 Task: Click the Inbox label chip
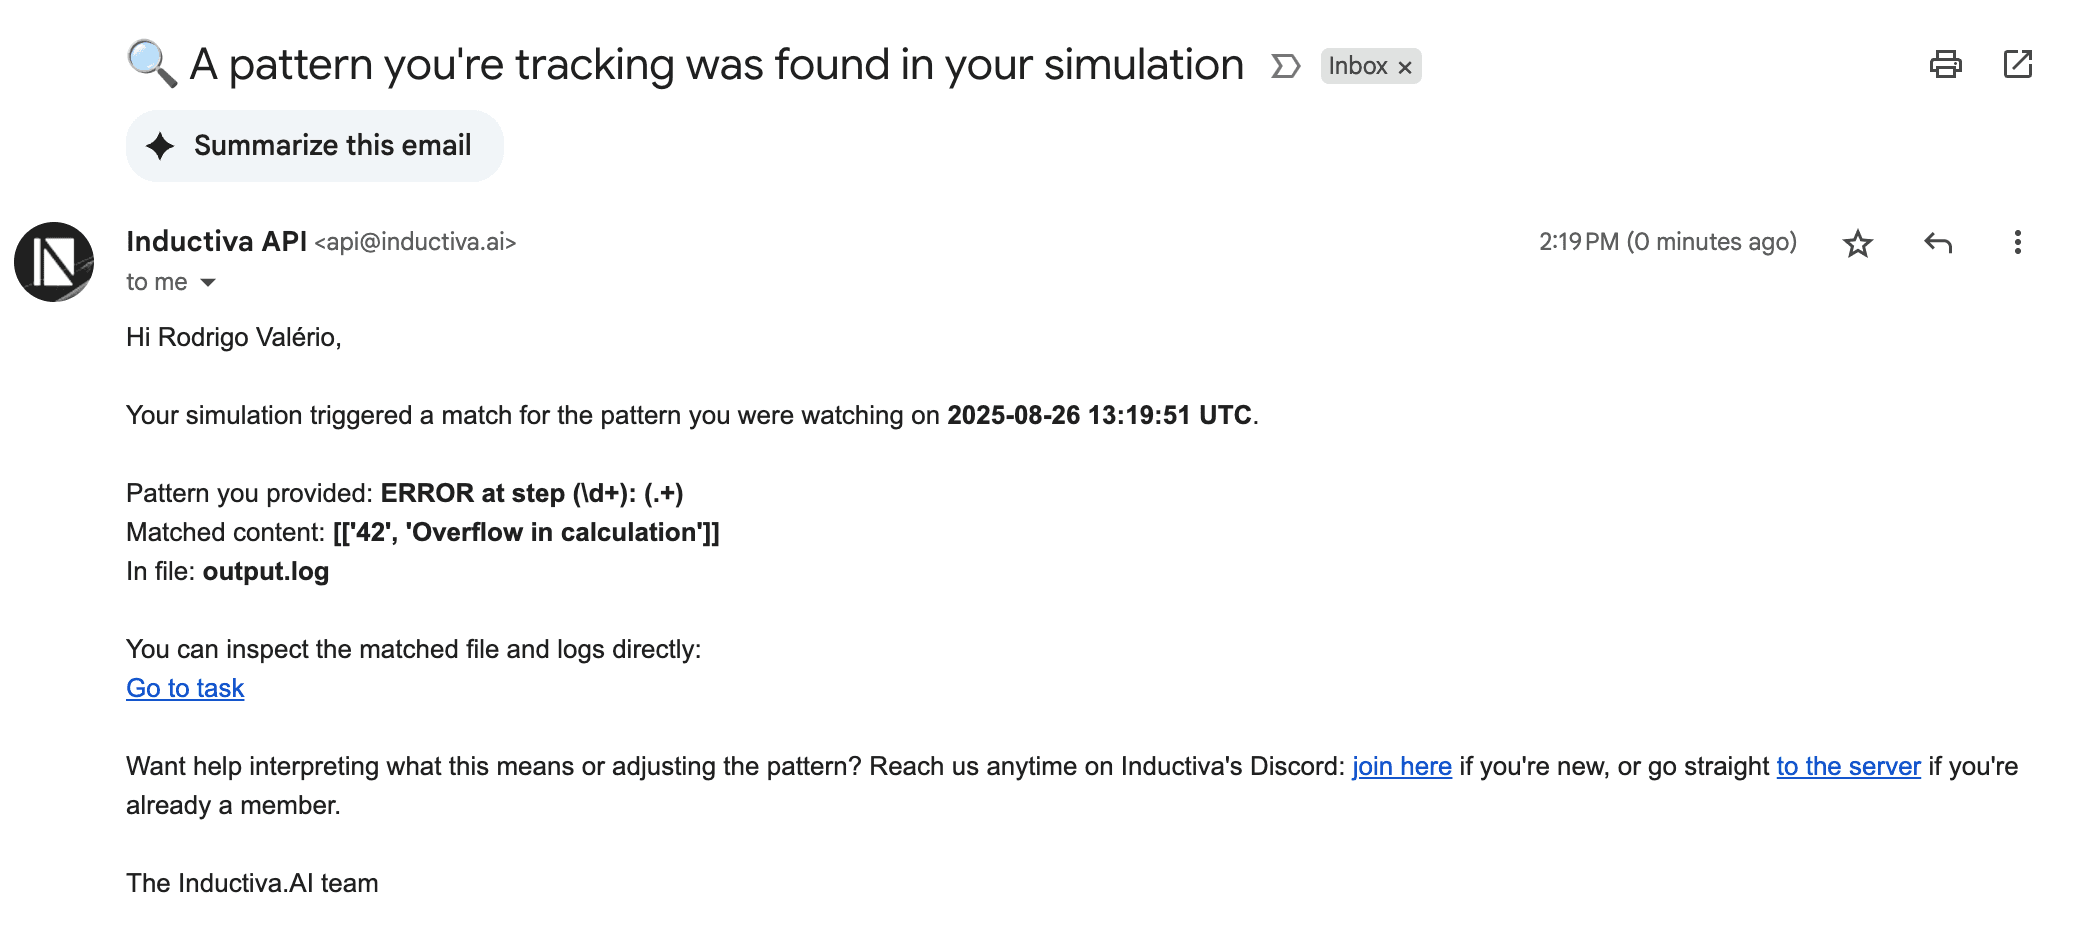[x=1356, y=66]
